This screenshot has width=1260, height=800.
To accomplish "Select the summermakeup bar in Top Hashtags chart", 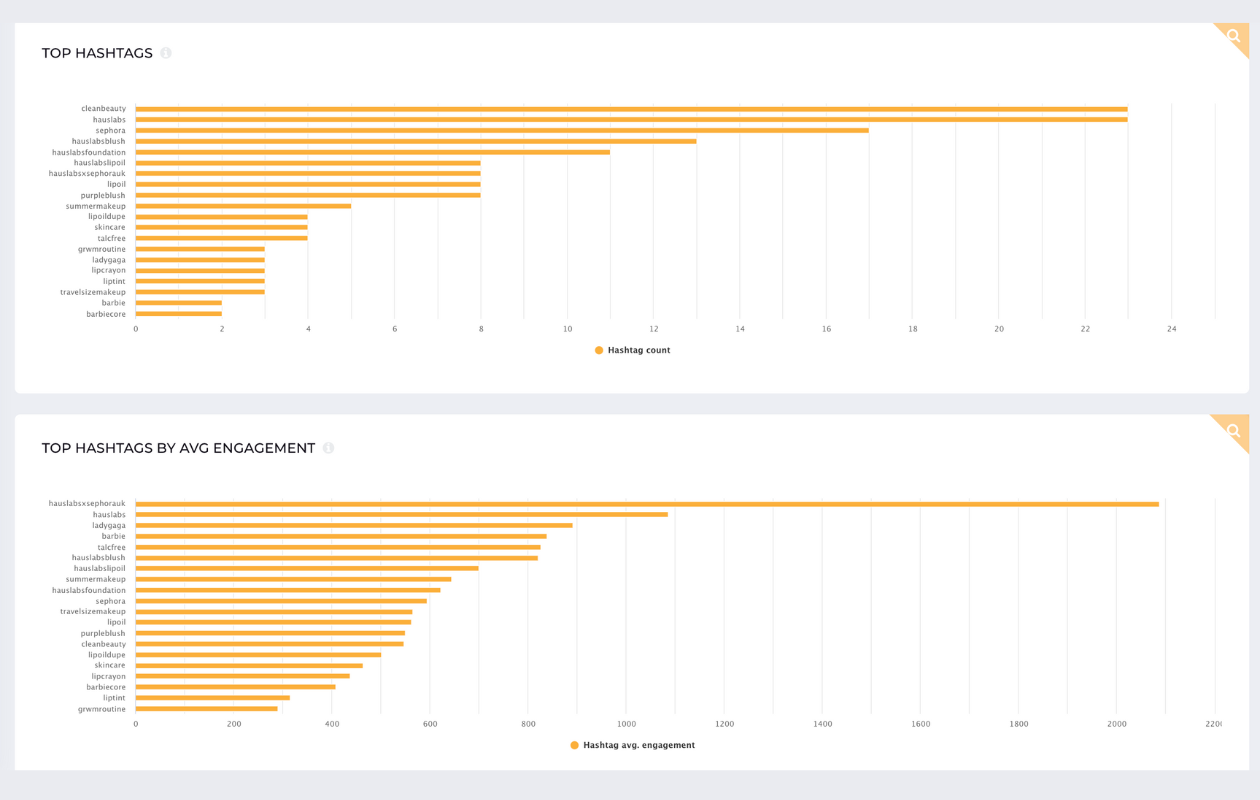I will pyautogui.click(x=243, y=206).
